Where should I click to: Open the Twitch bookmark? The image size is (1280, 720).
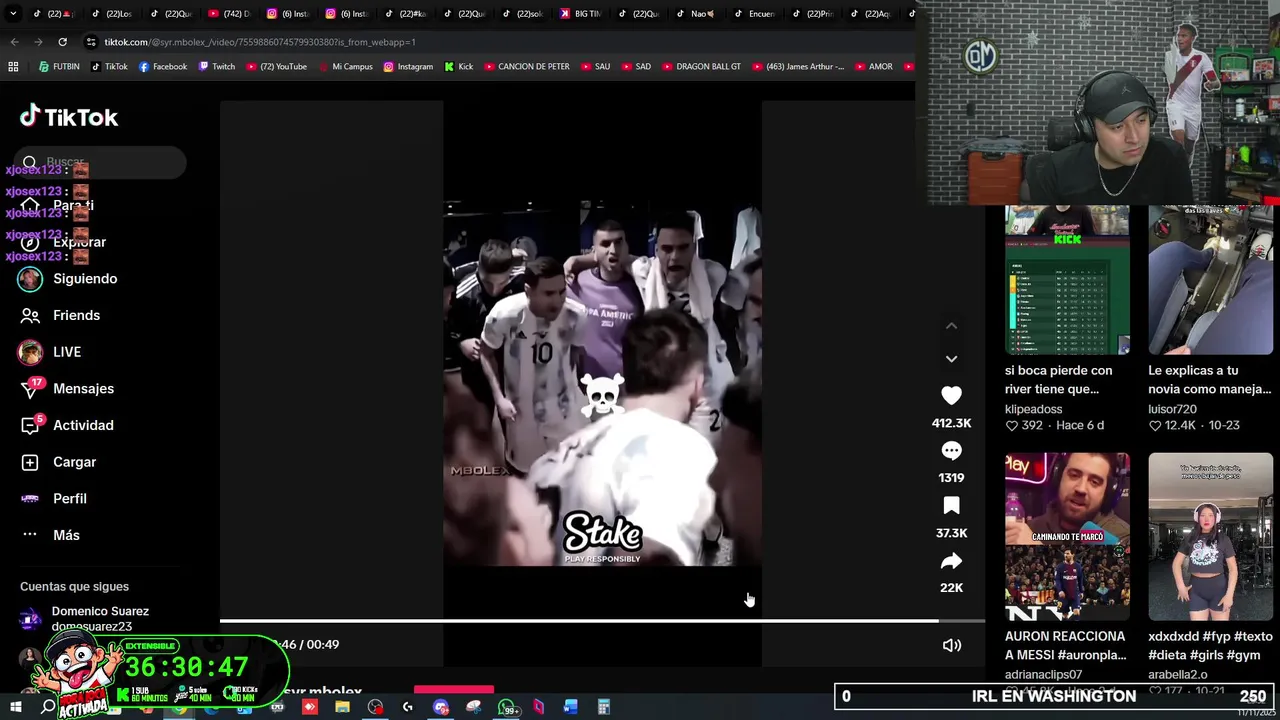pyautogui.click(x=217, y=67)
